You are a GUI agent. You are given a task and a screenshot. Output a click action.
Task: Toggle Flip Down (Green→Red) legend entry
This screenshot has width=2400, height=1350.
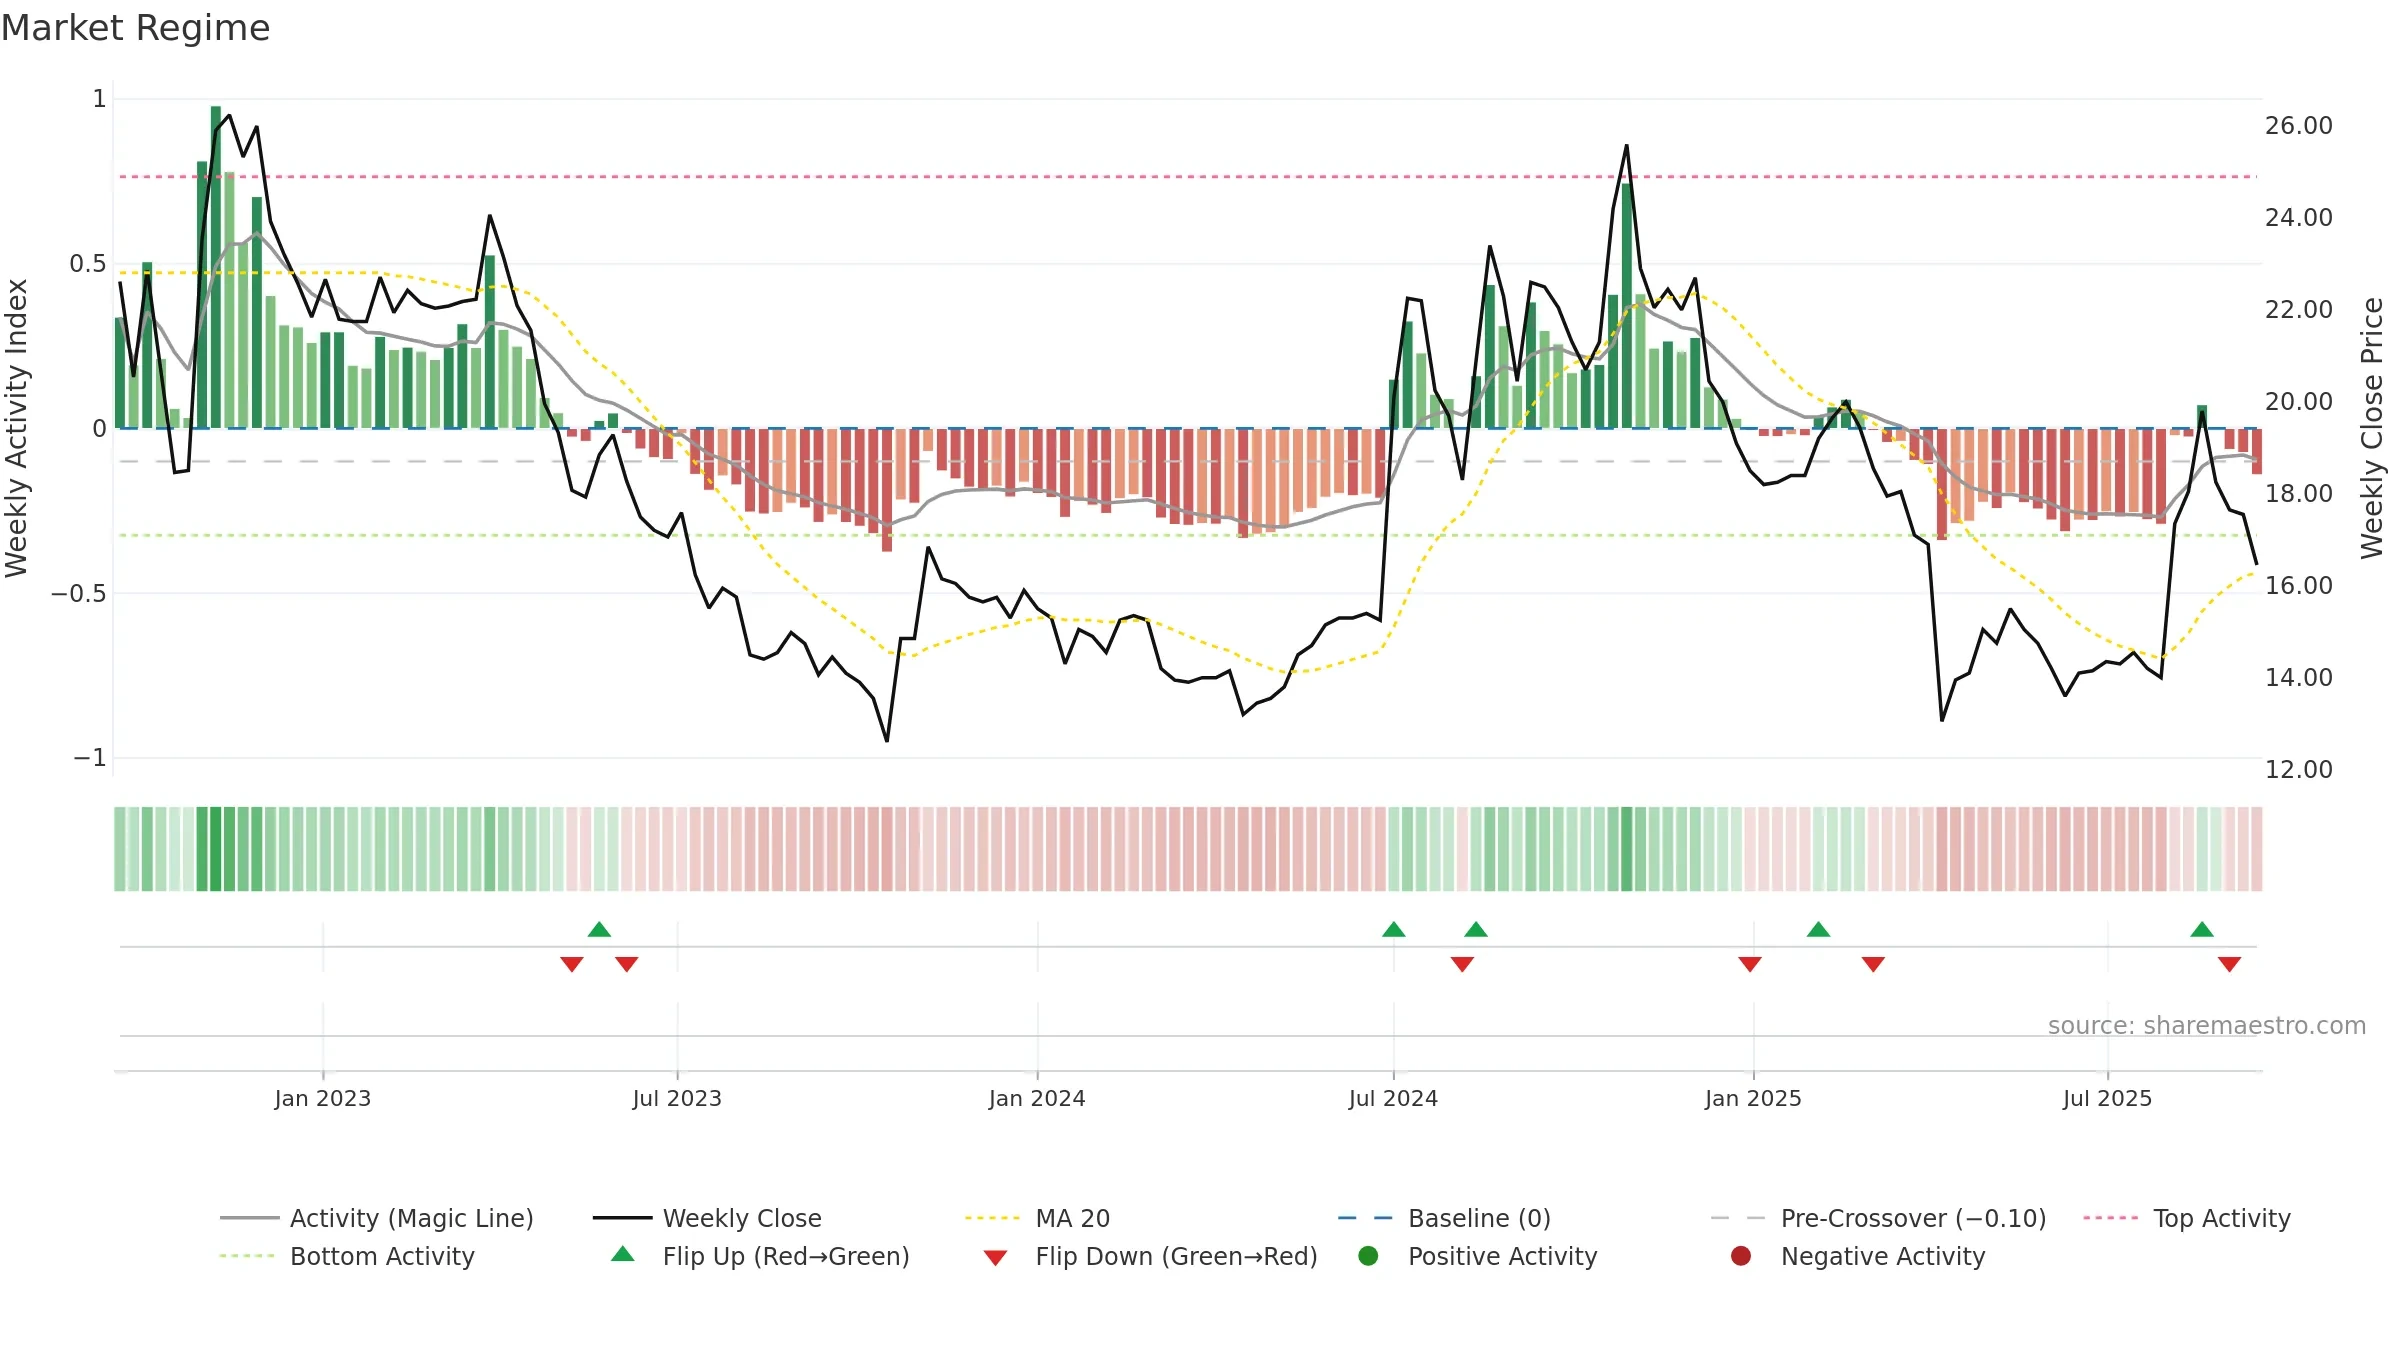click(1150, 1256)
